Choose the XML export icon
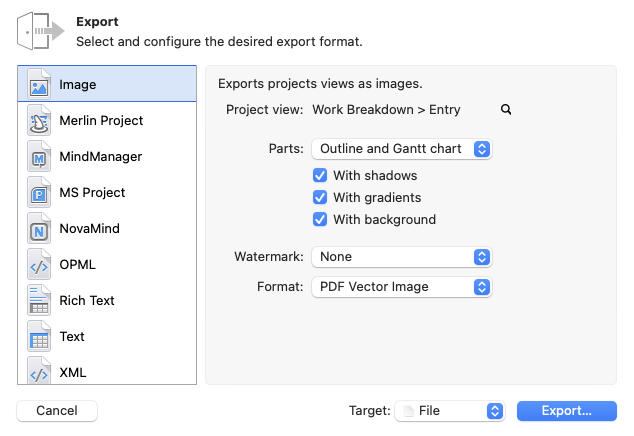Screen dimensions: 634x436 tap(39, 372)
